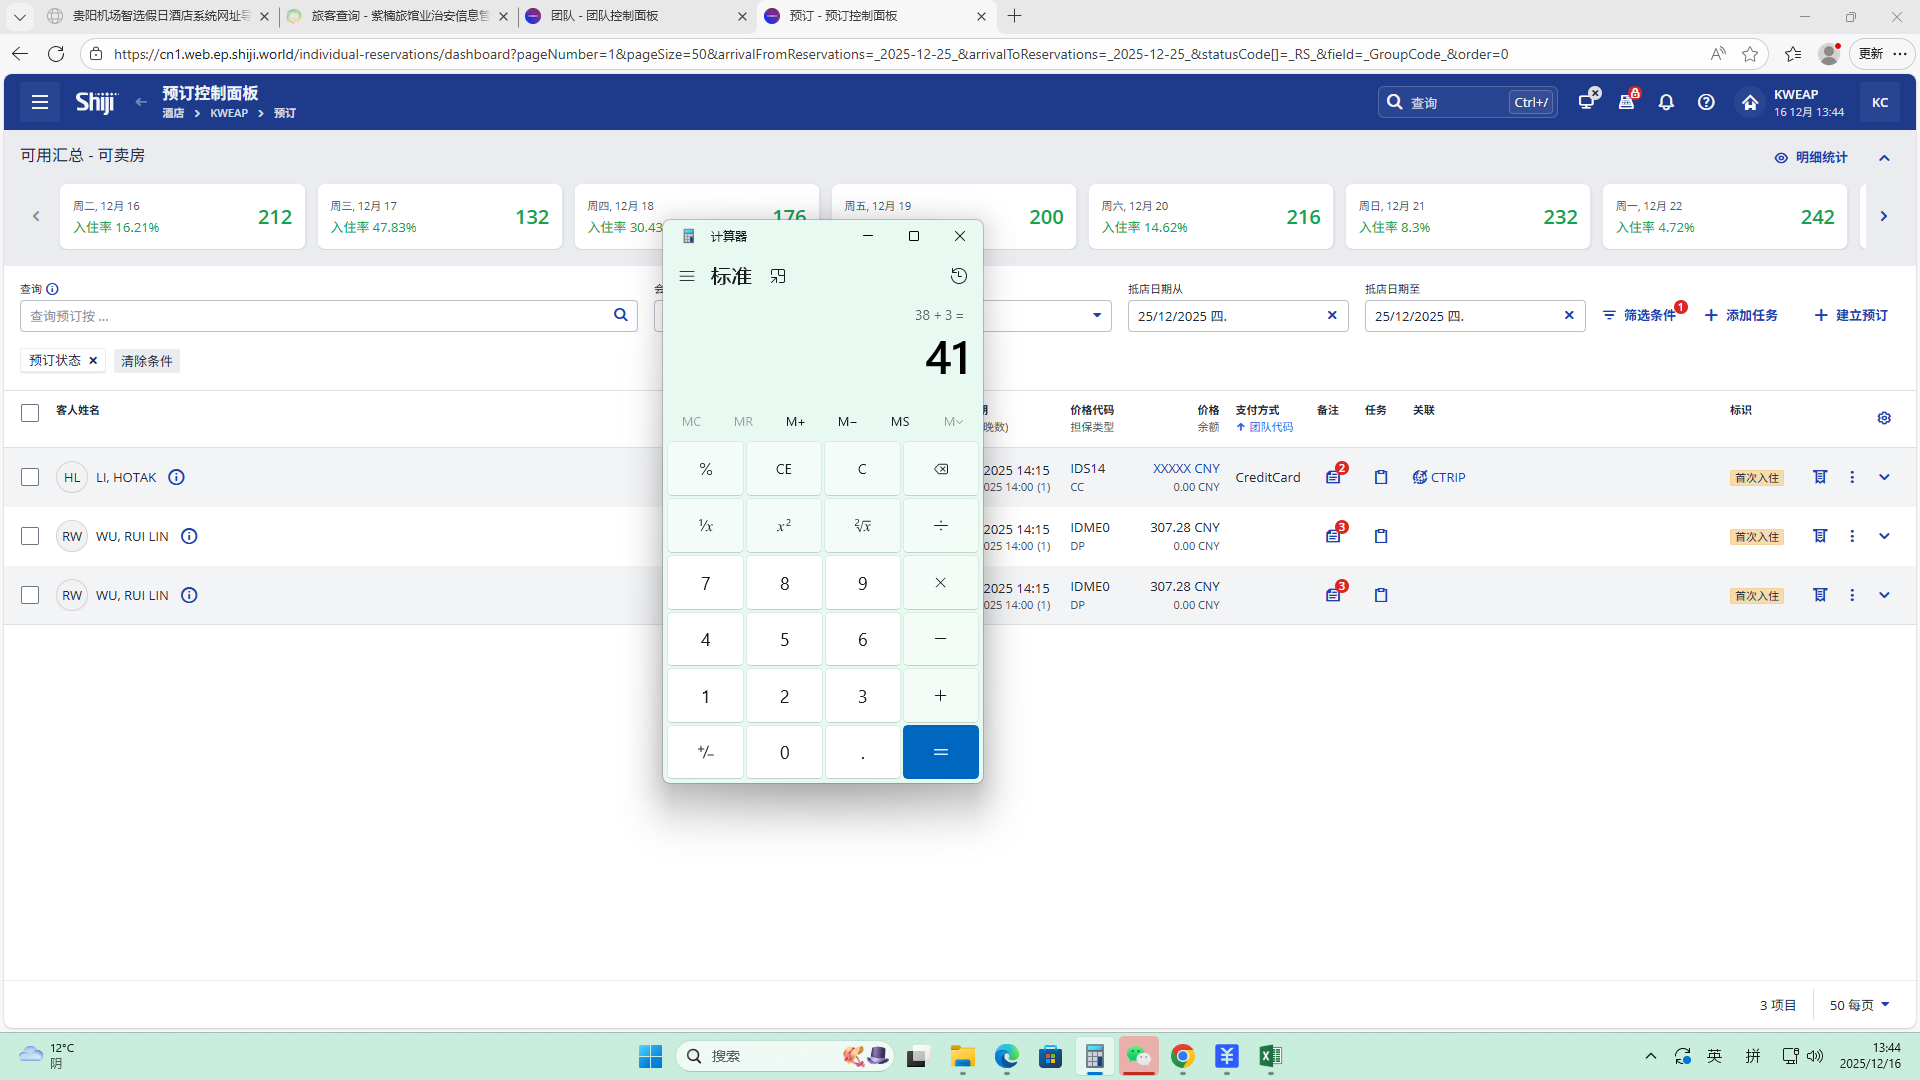This screenshot has width=1920, height=1080.
Task: Open the task clipboard icon for LI, HOTAK
Action: (1381, 477)
